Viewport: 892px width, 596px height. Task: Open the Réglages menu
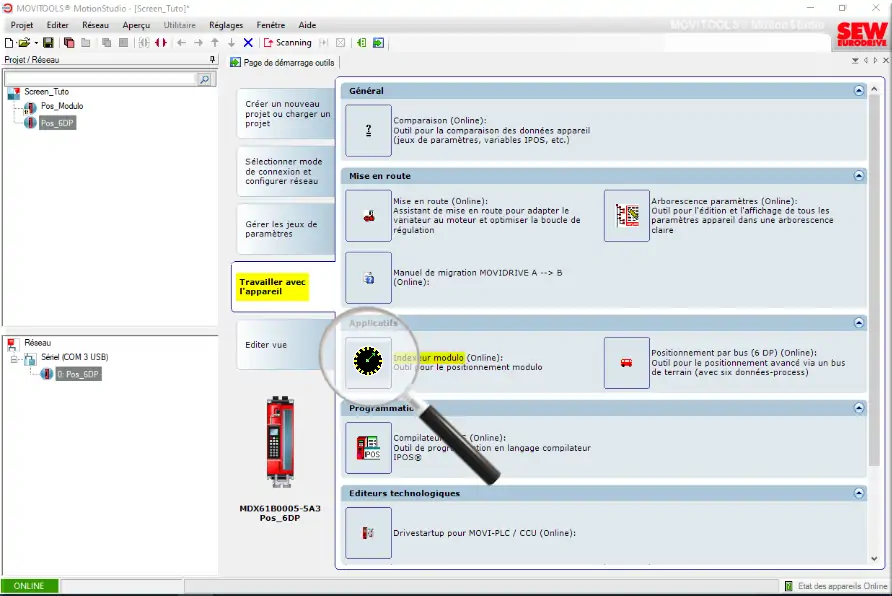coord(226,25)
